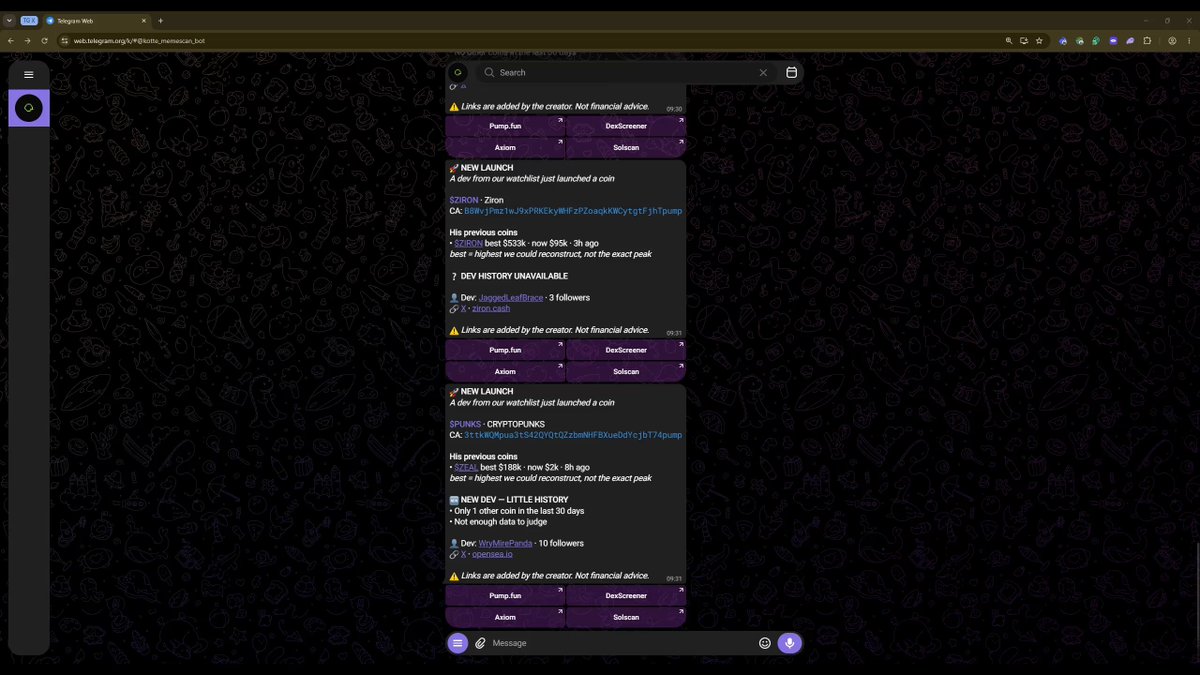Open the $ZEAL previous coin link

pos(466,467)
